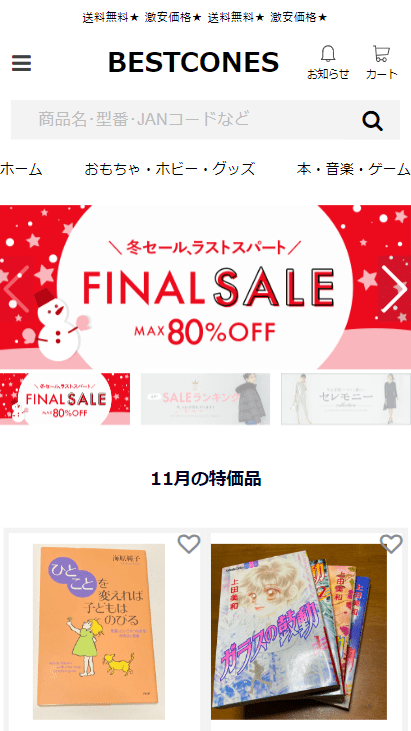Open the カート shopping cart
This screenshot has height=731, width=411.
(x=381, y=62)
